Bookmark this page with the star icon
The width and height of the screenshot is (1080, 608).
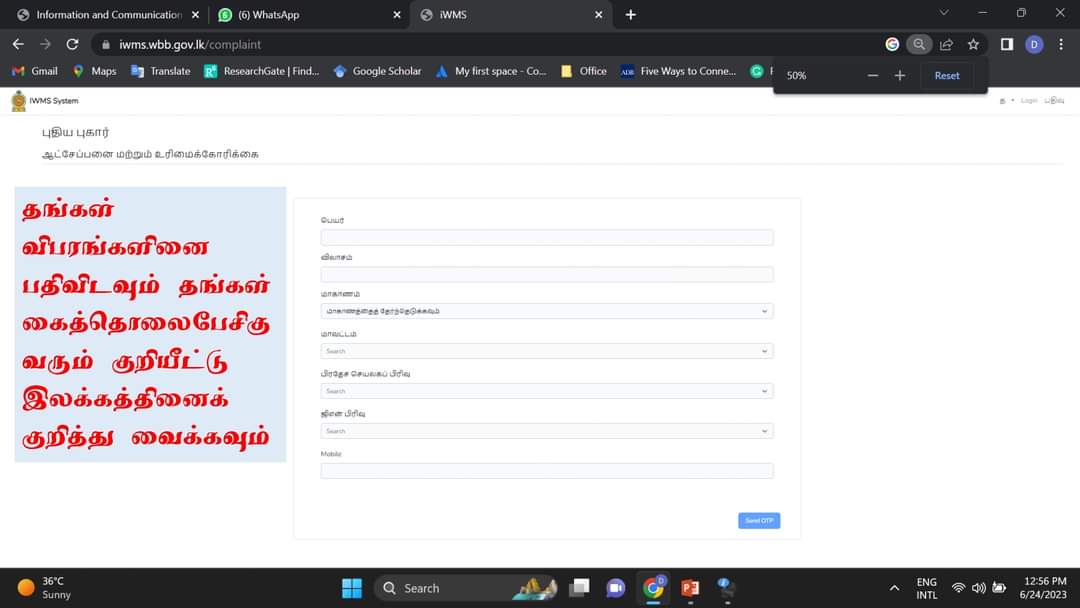[973, 44]
